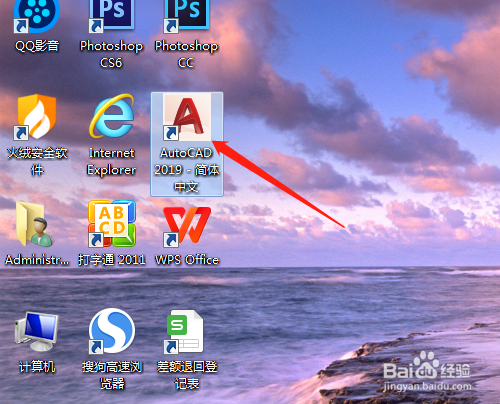Viewport: 500px width, 404px height.
Task: Click the "Photoshop CS6" label text
Action: [111, 54]
